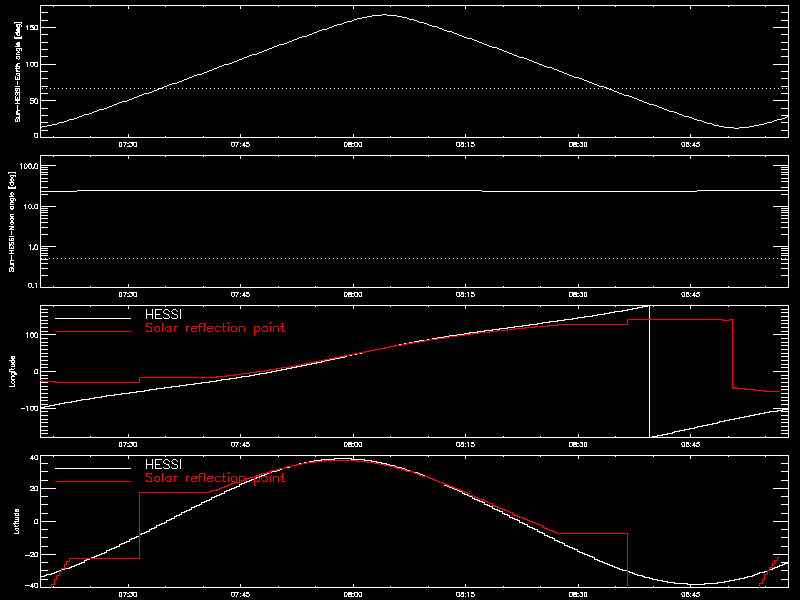Click the Sun-HESSI-Earth angle [deg] axis label
Screen dimensions: 800x600
point(18,72)
